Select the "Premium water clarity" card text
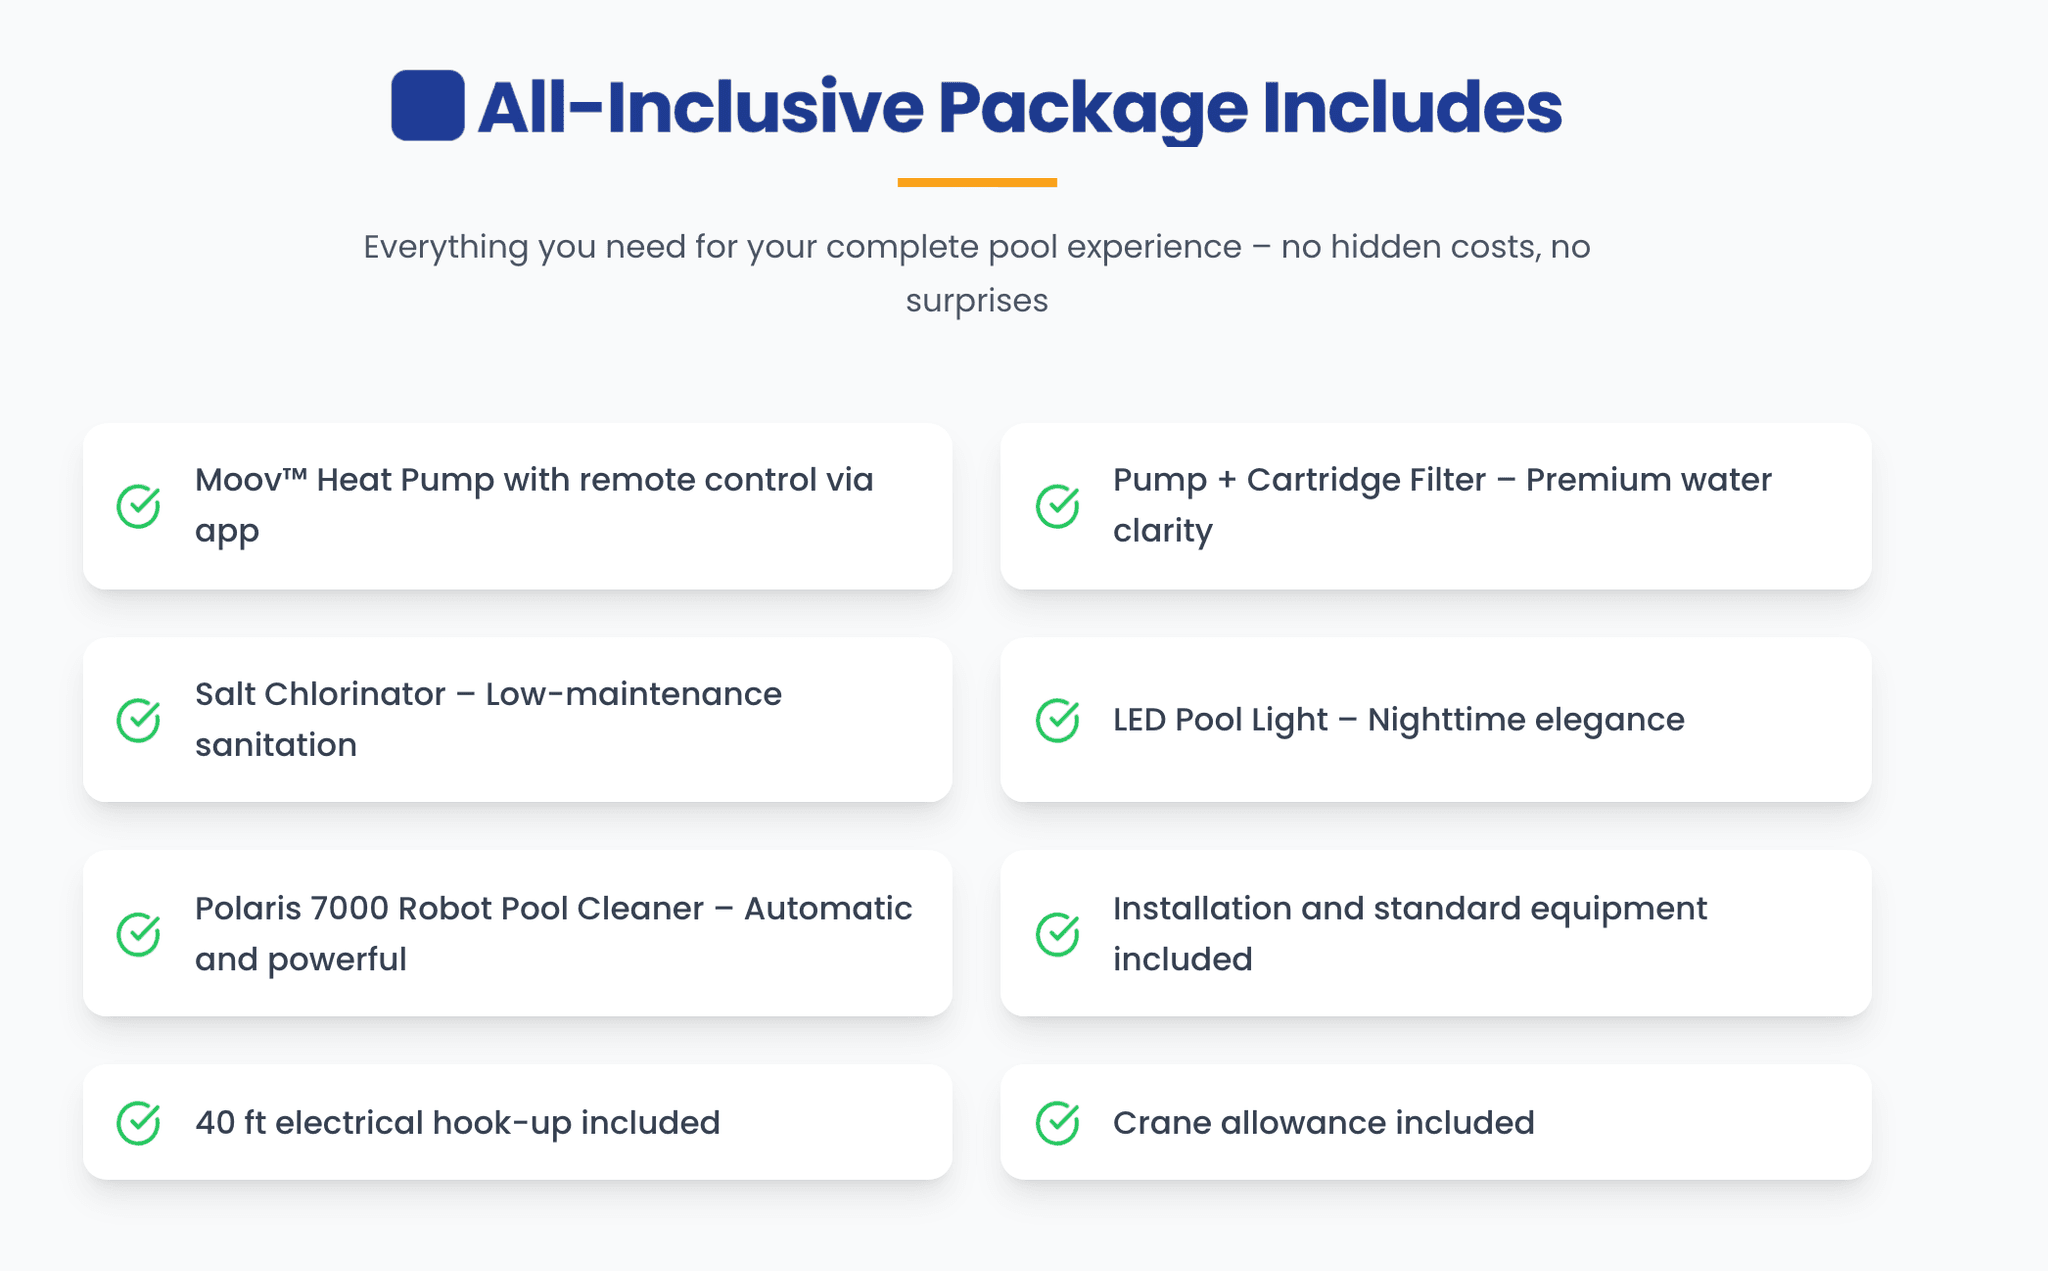2048x1271 pixels. coord(1442,505)
